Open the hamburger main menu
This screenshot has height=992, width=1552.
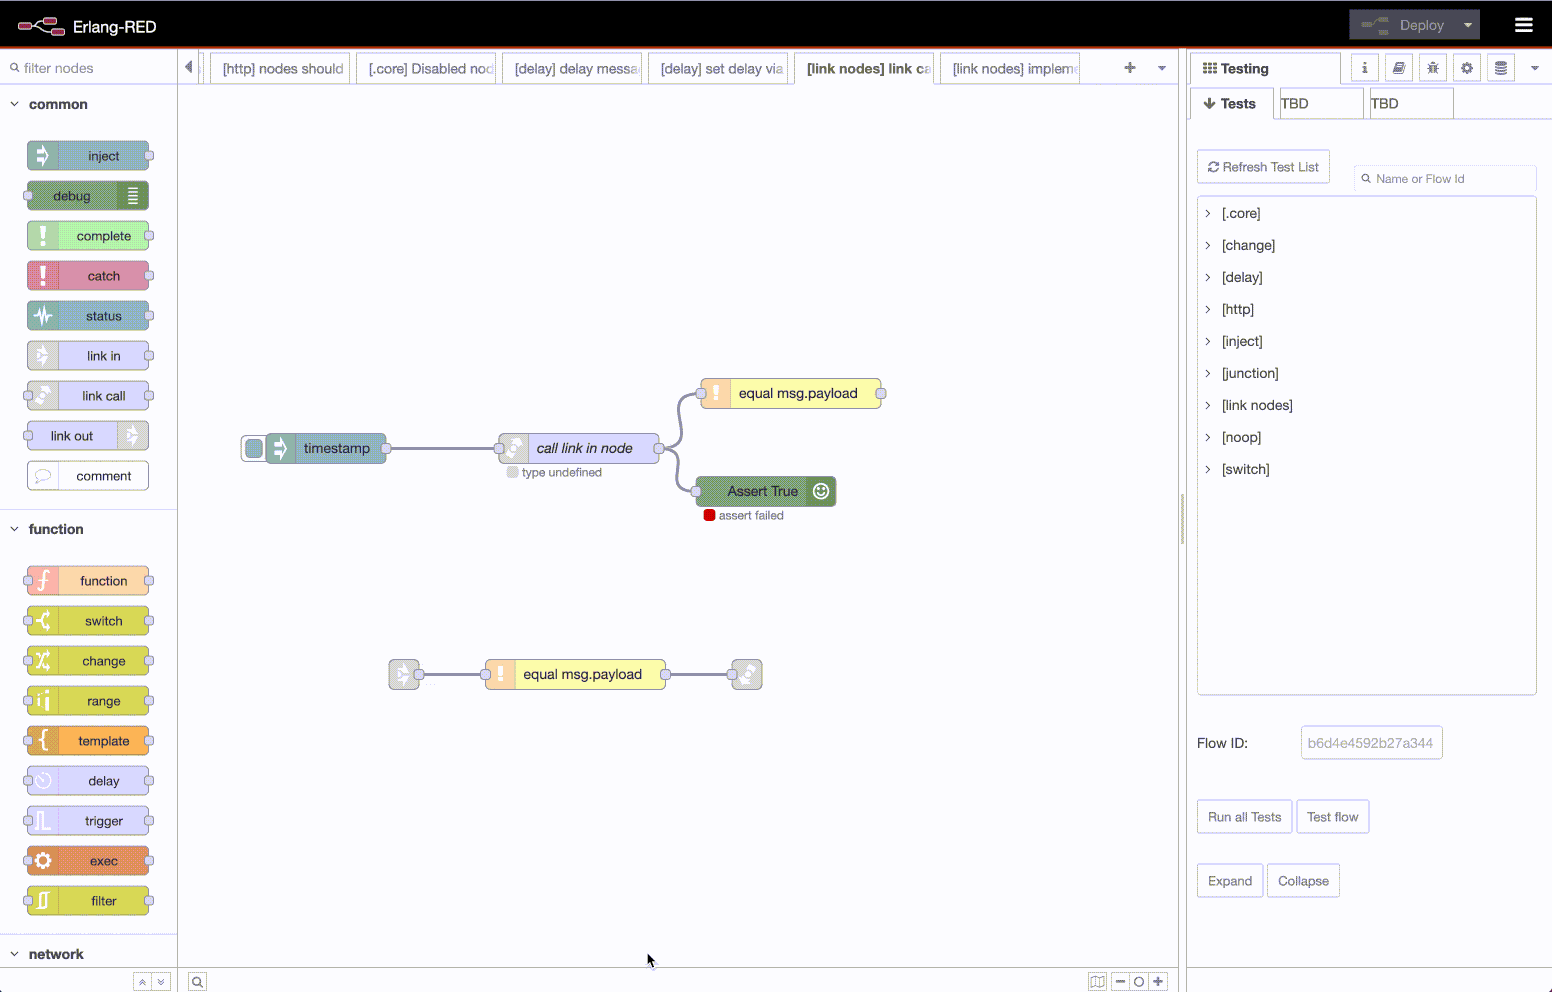1523,25
